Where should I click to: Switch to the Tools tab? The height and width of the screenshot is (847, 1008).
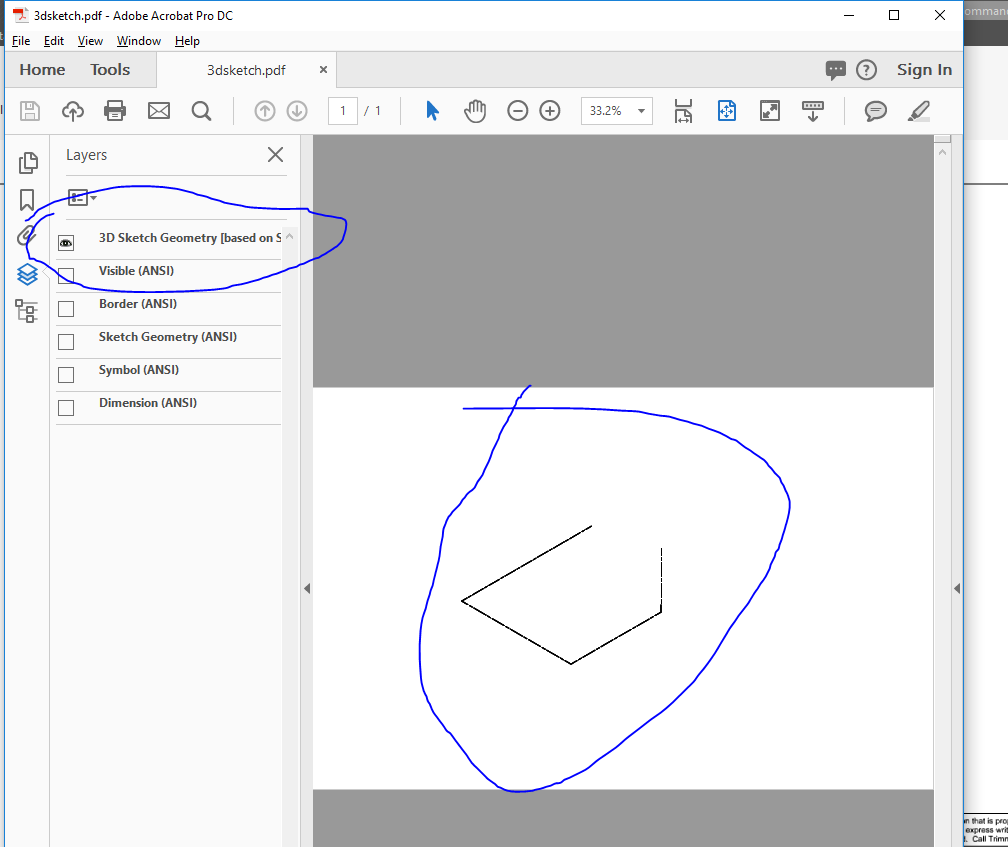tap(110, 69)
